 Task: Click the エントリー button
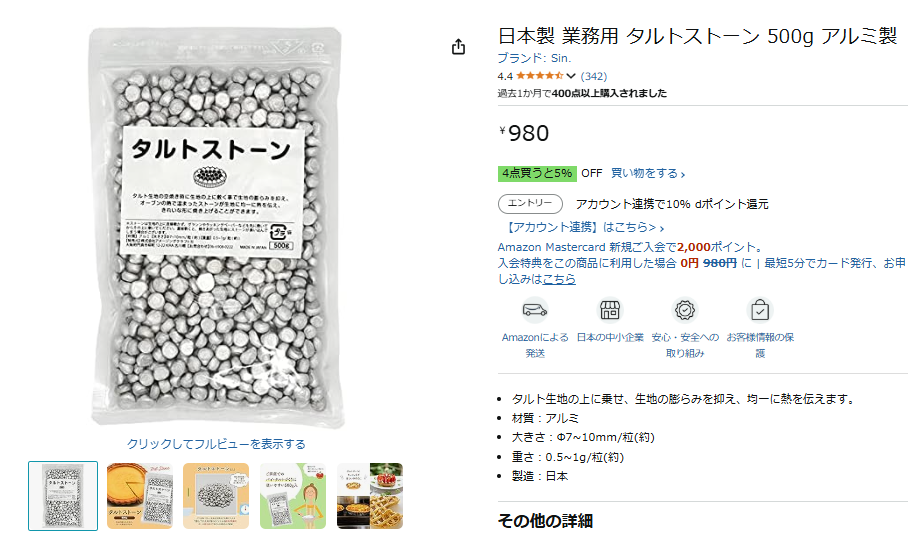(530, 204)
